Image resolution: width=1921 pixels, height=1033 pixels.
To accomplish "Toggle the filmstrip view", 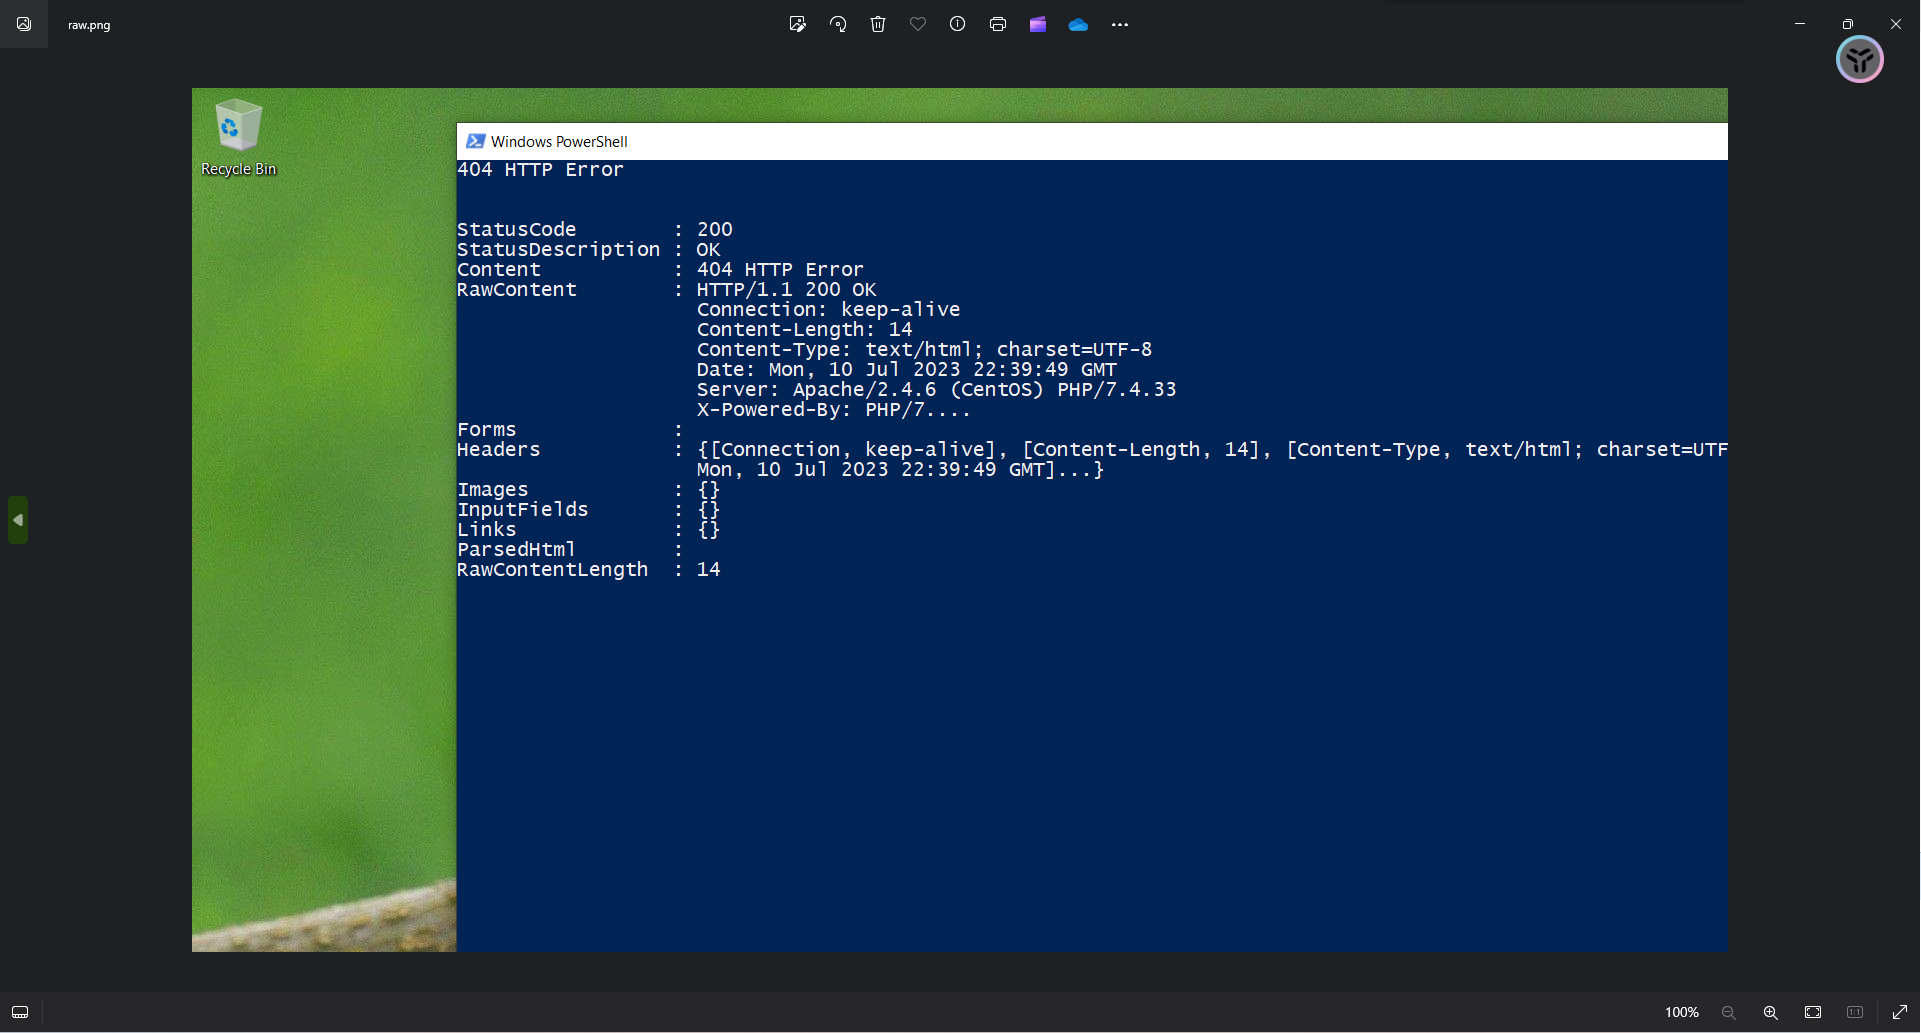I will [19, 1012].
